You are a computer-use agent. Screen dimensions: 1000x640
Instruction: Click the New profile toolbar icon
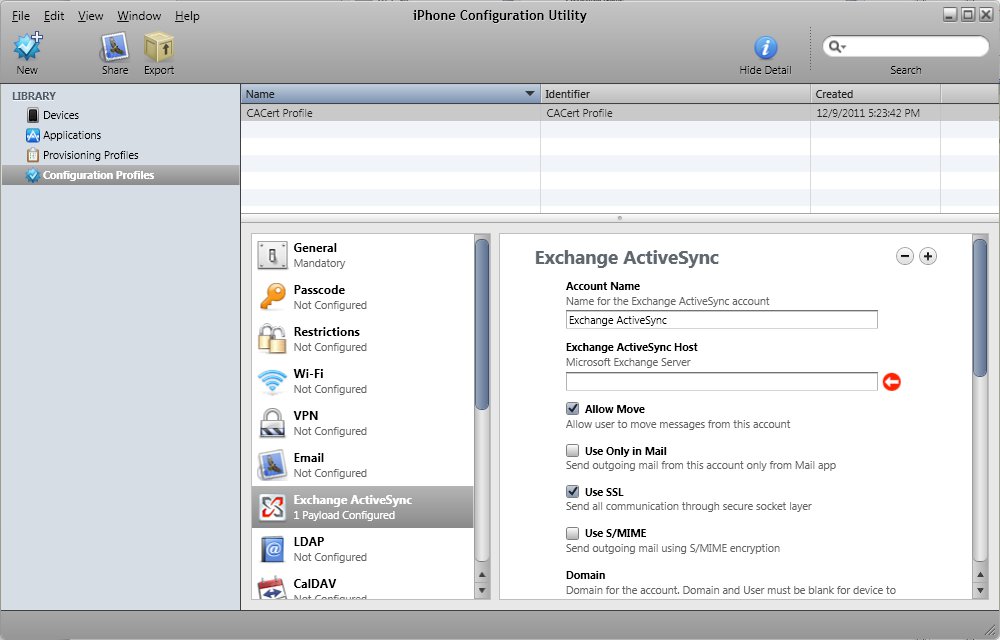27,47
